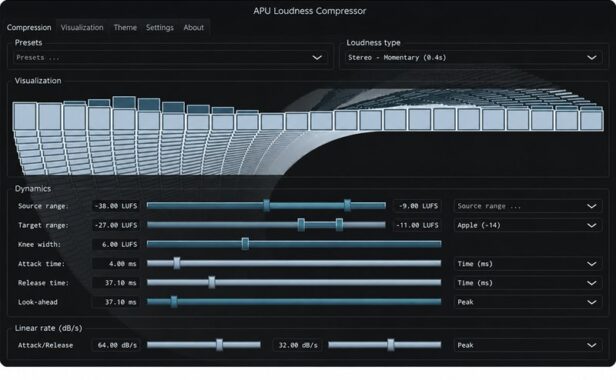Click the Linear rate (dB/s) label

tap(49, 328)
